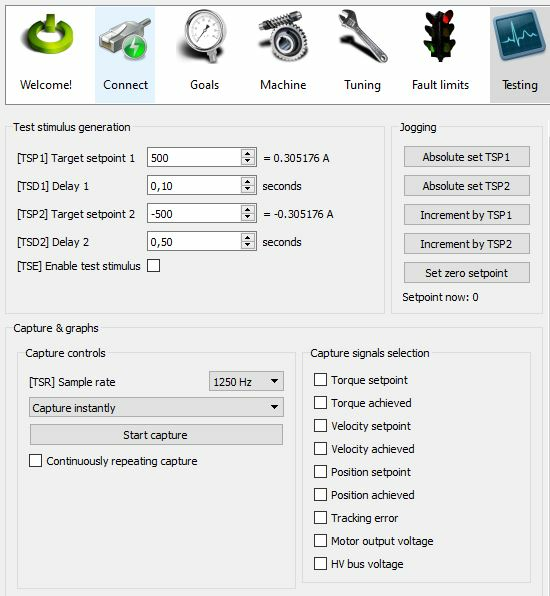Open the TSR Sample rate dropdown
Viewport: 550px width, 596px height.
tap(246, 381)
